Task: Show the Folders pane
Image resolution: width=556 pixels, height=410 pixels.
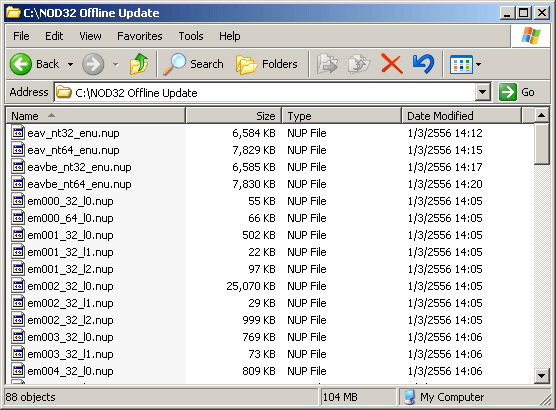Action: [267, 64]
